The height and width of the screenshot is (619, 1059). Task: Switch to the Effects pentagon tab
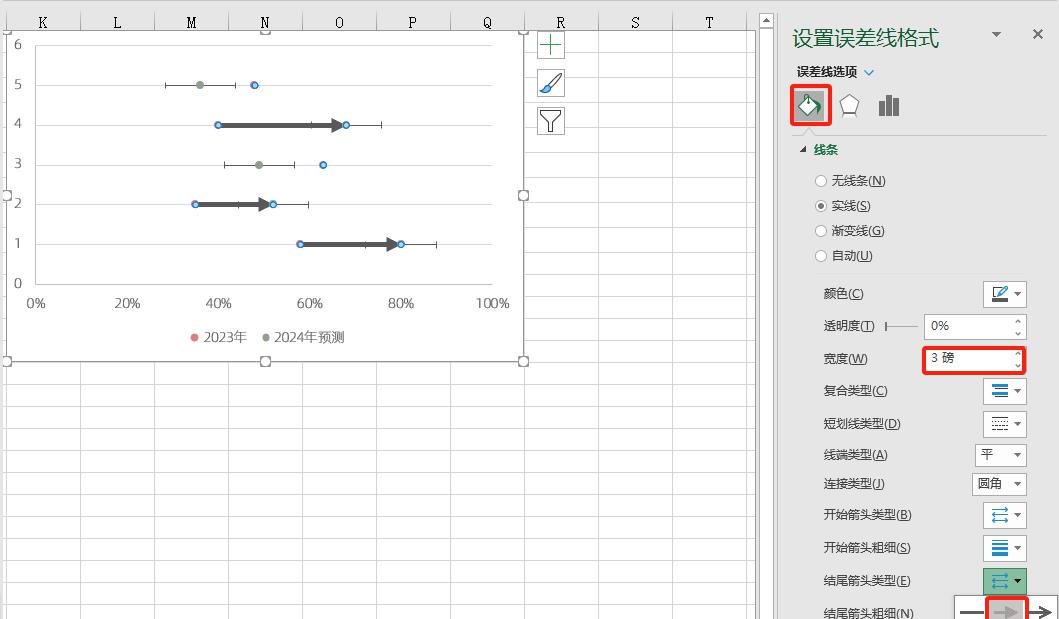[849, 105]
